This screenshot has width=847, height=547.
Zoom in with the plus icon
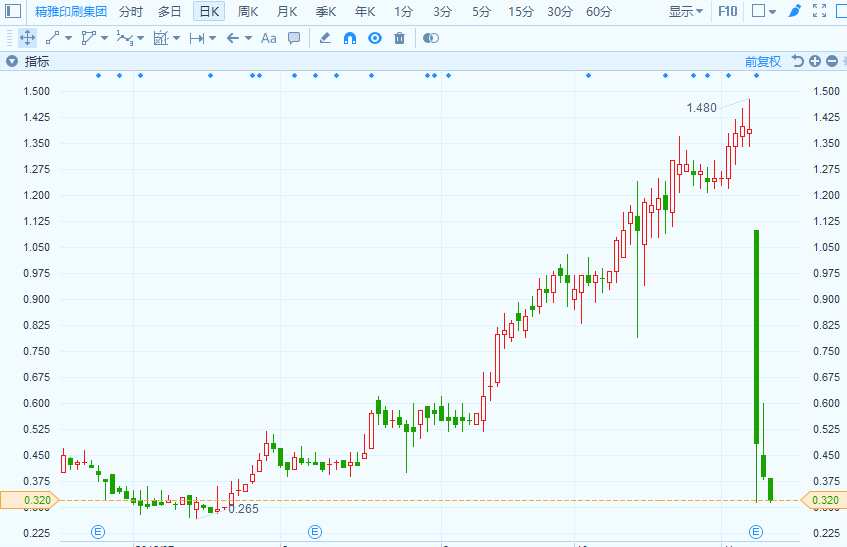click(815, 61)
